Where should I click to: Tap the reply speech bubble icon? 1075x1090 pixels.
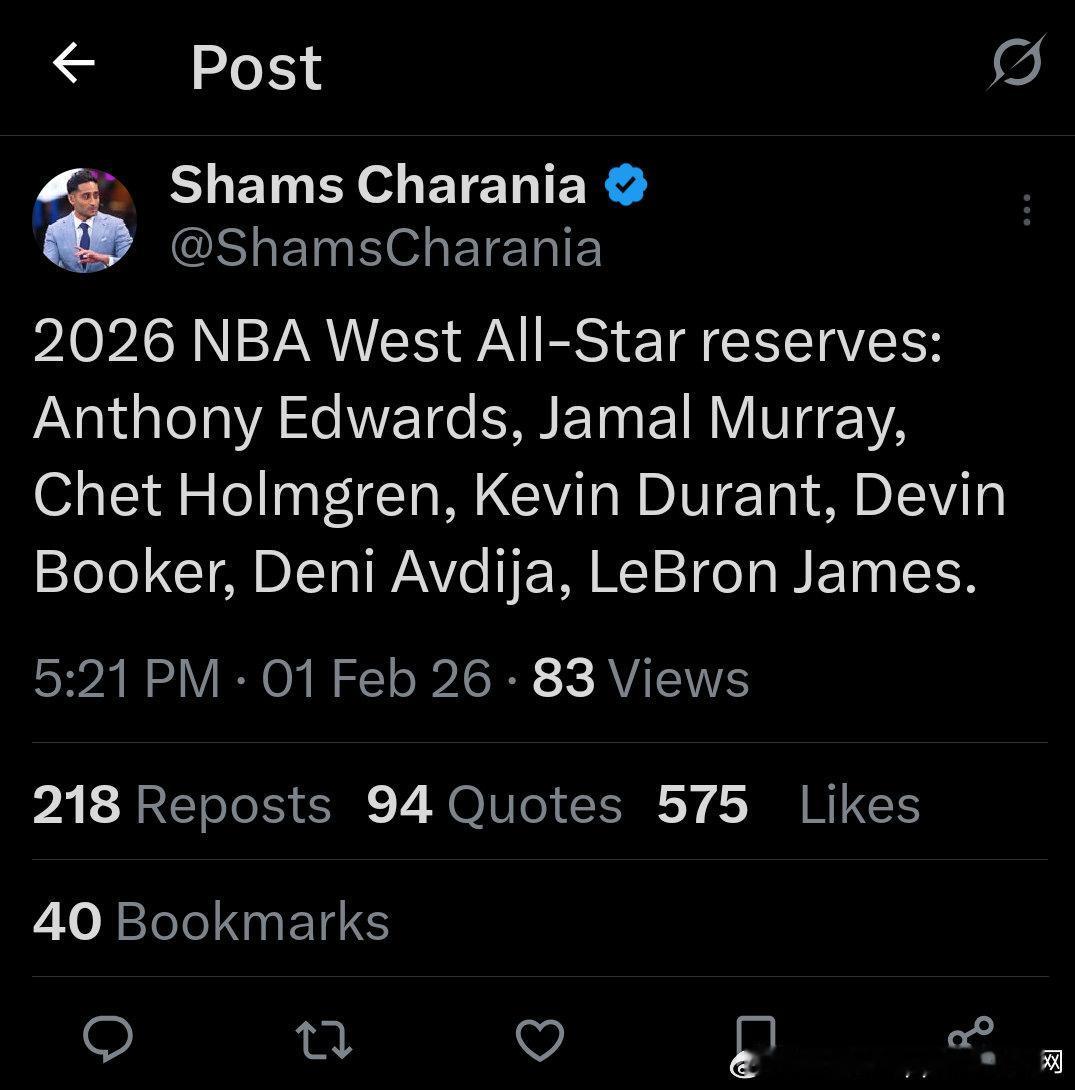(x=107, y=1039)
